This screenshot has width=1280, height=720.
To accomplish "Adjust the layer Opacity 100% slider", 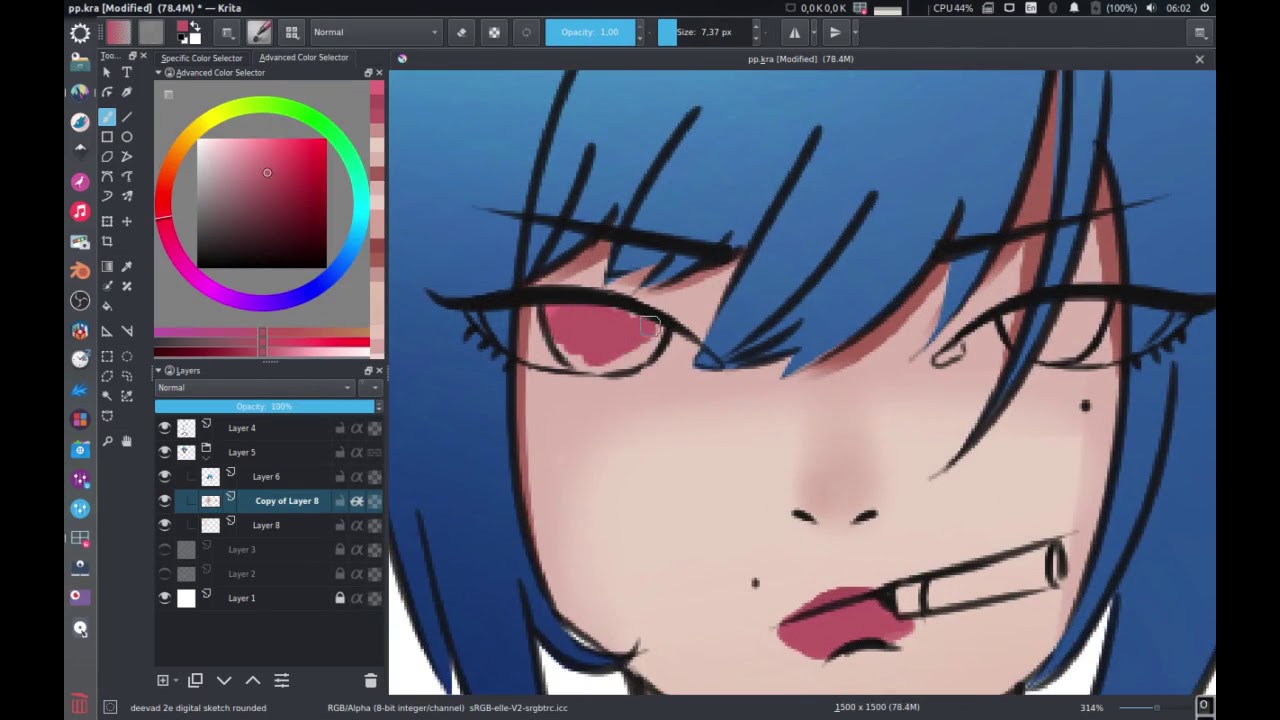I will (263, 406).
